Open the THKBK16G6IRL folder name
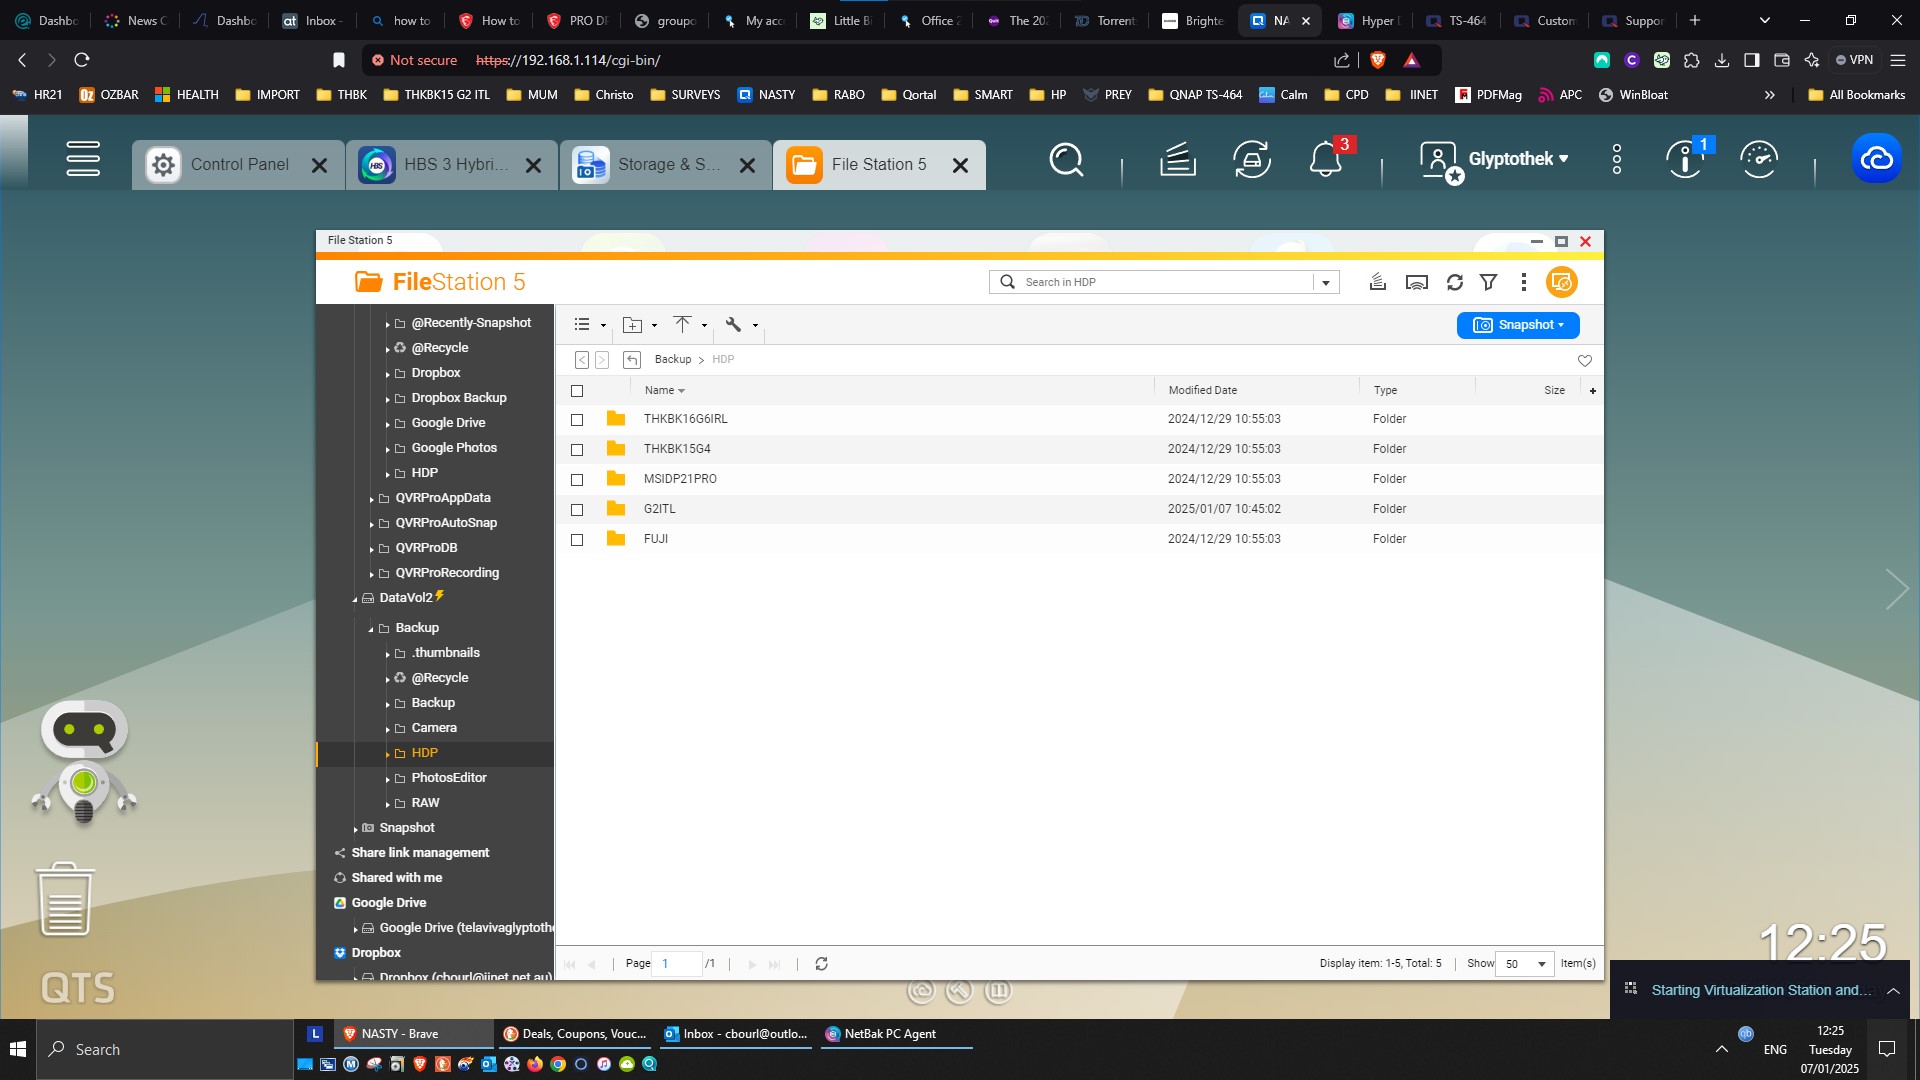This screenshot has height=1080, width=1920. 686,419
